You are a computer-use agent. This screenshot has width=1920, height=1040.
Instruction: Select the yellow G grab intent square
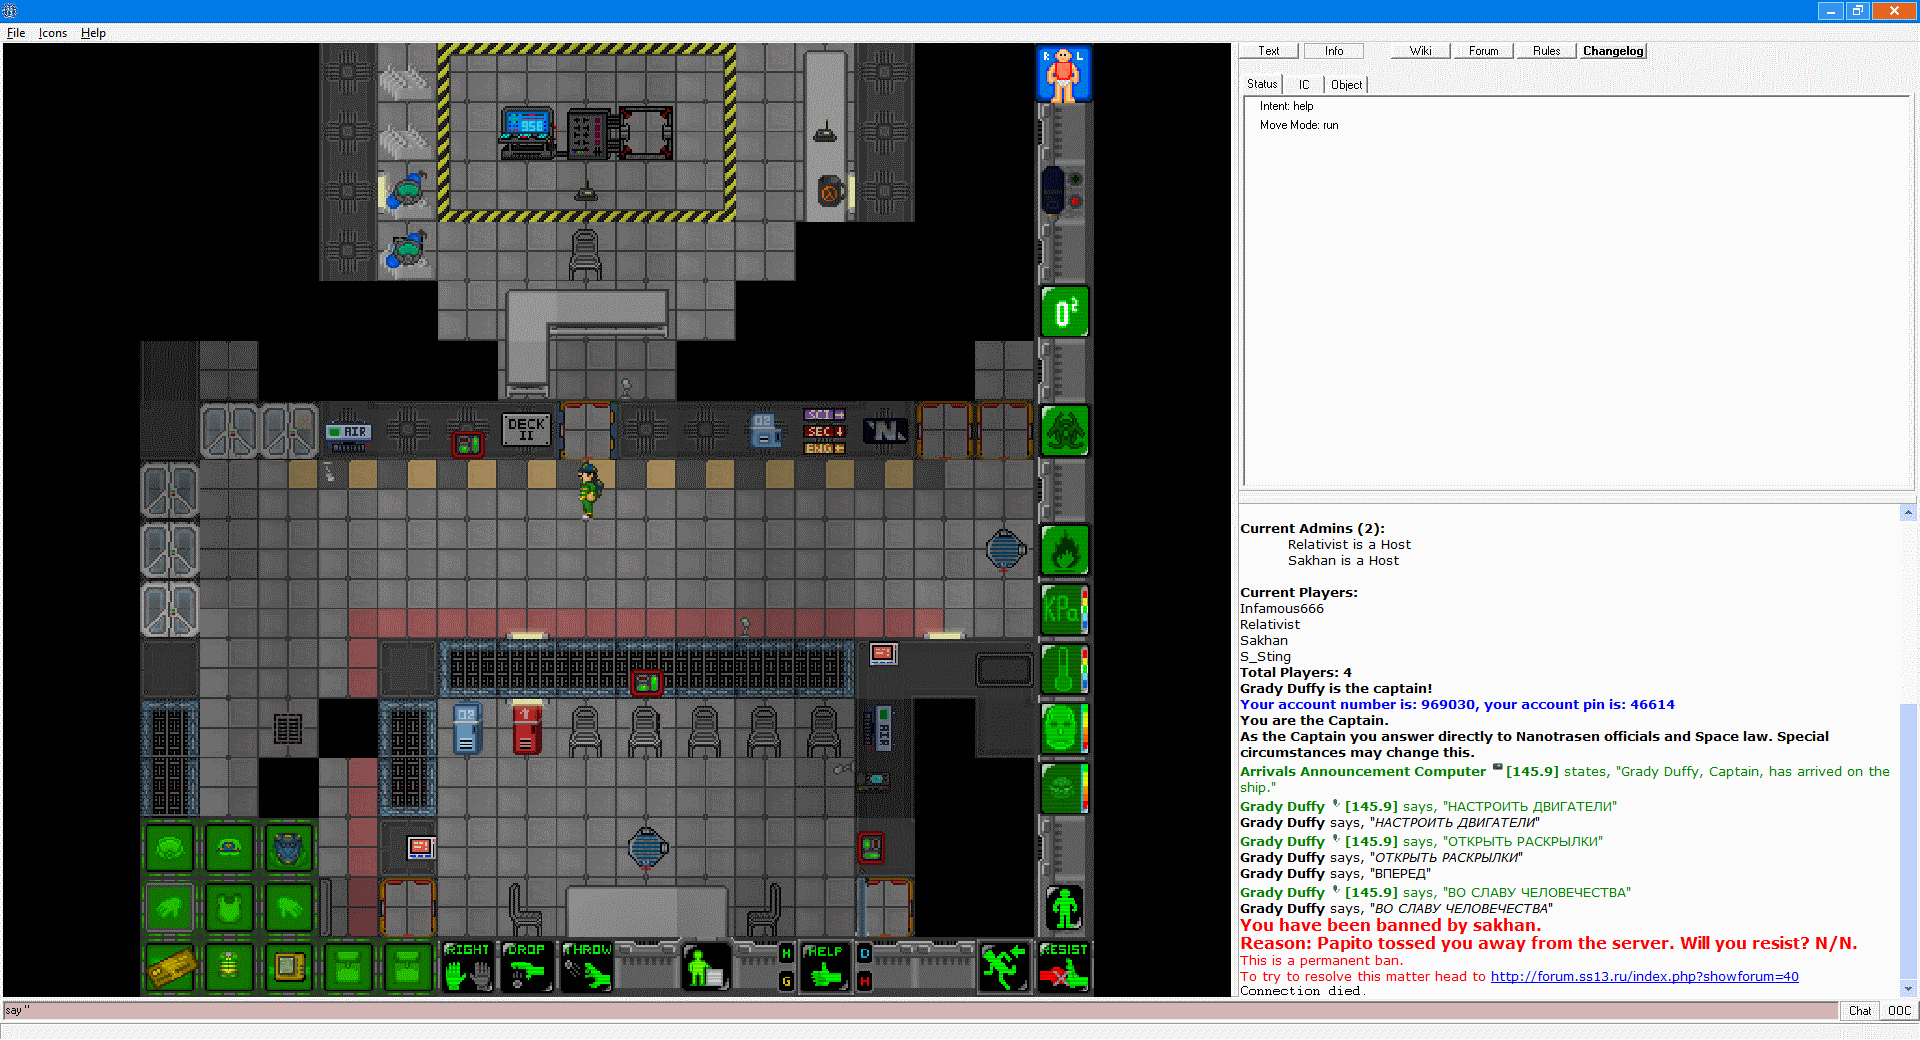pos(786,981)
